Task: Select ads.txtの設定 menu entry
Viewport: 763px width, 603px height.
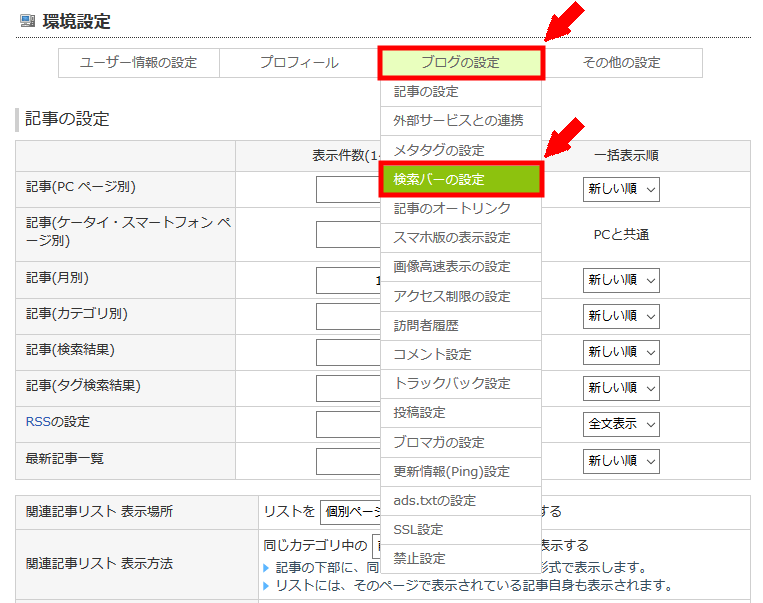Action: coord(461,501)
